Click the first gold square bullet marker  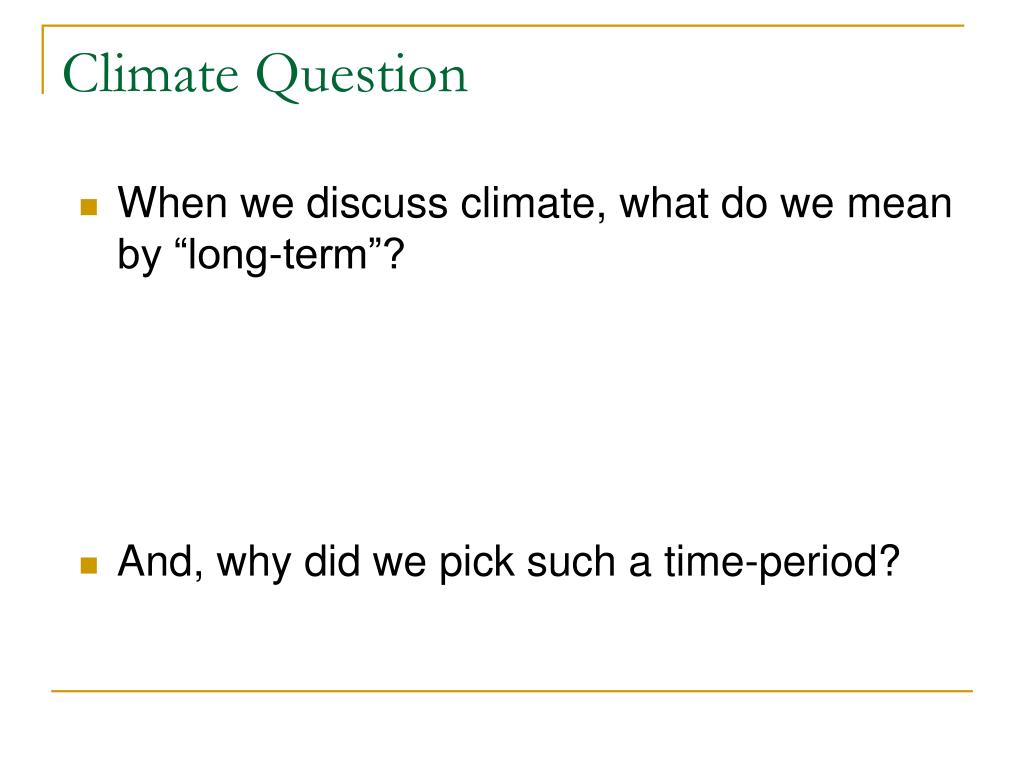(89, 207)
